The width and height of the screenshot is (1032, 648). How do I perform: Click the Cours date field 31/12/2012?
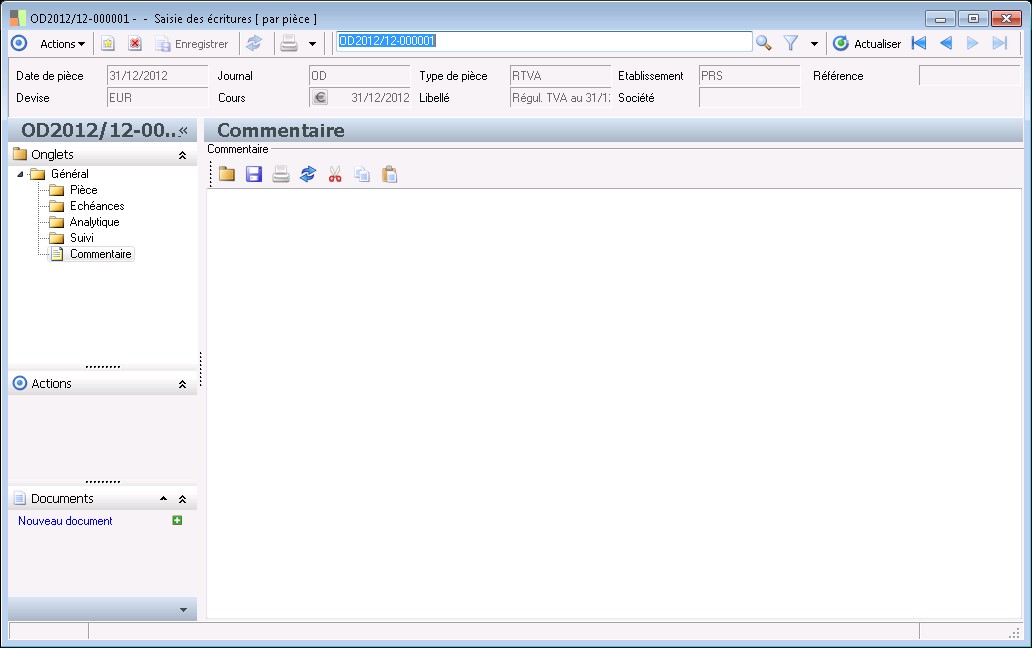pos(371,97)
